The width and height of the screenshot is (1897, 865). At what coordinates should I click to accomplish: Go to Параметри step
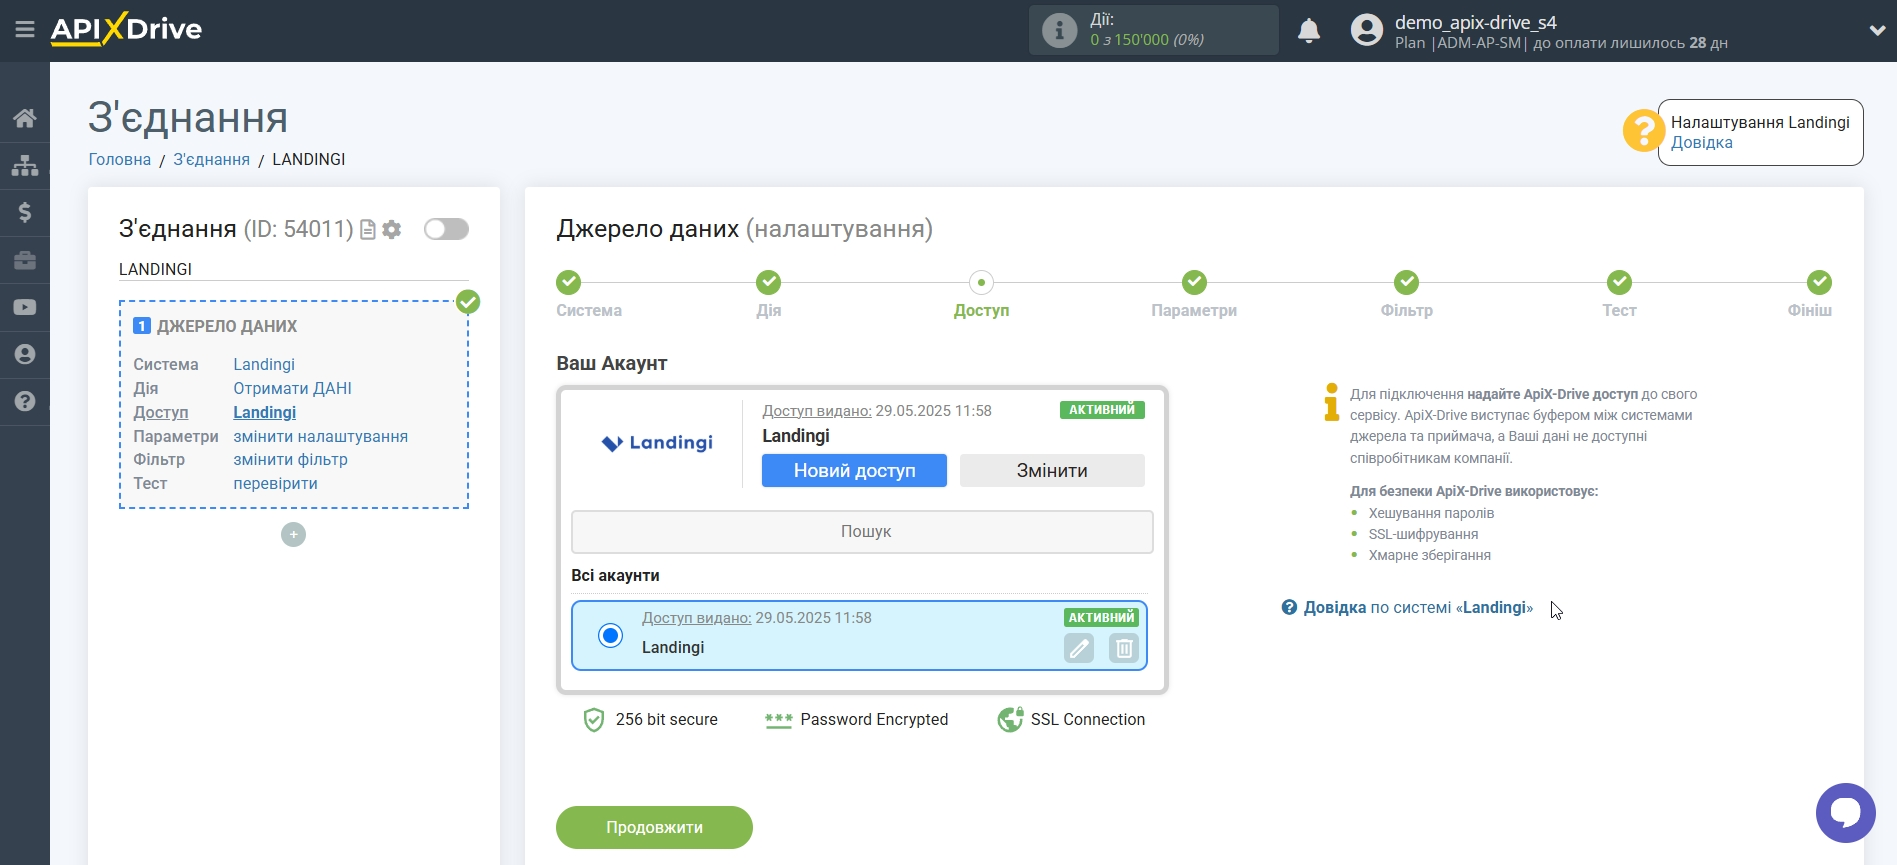point(1194,282)
